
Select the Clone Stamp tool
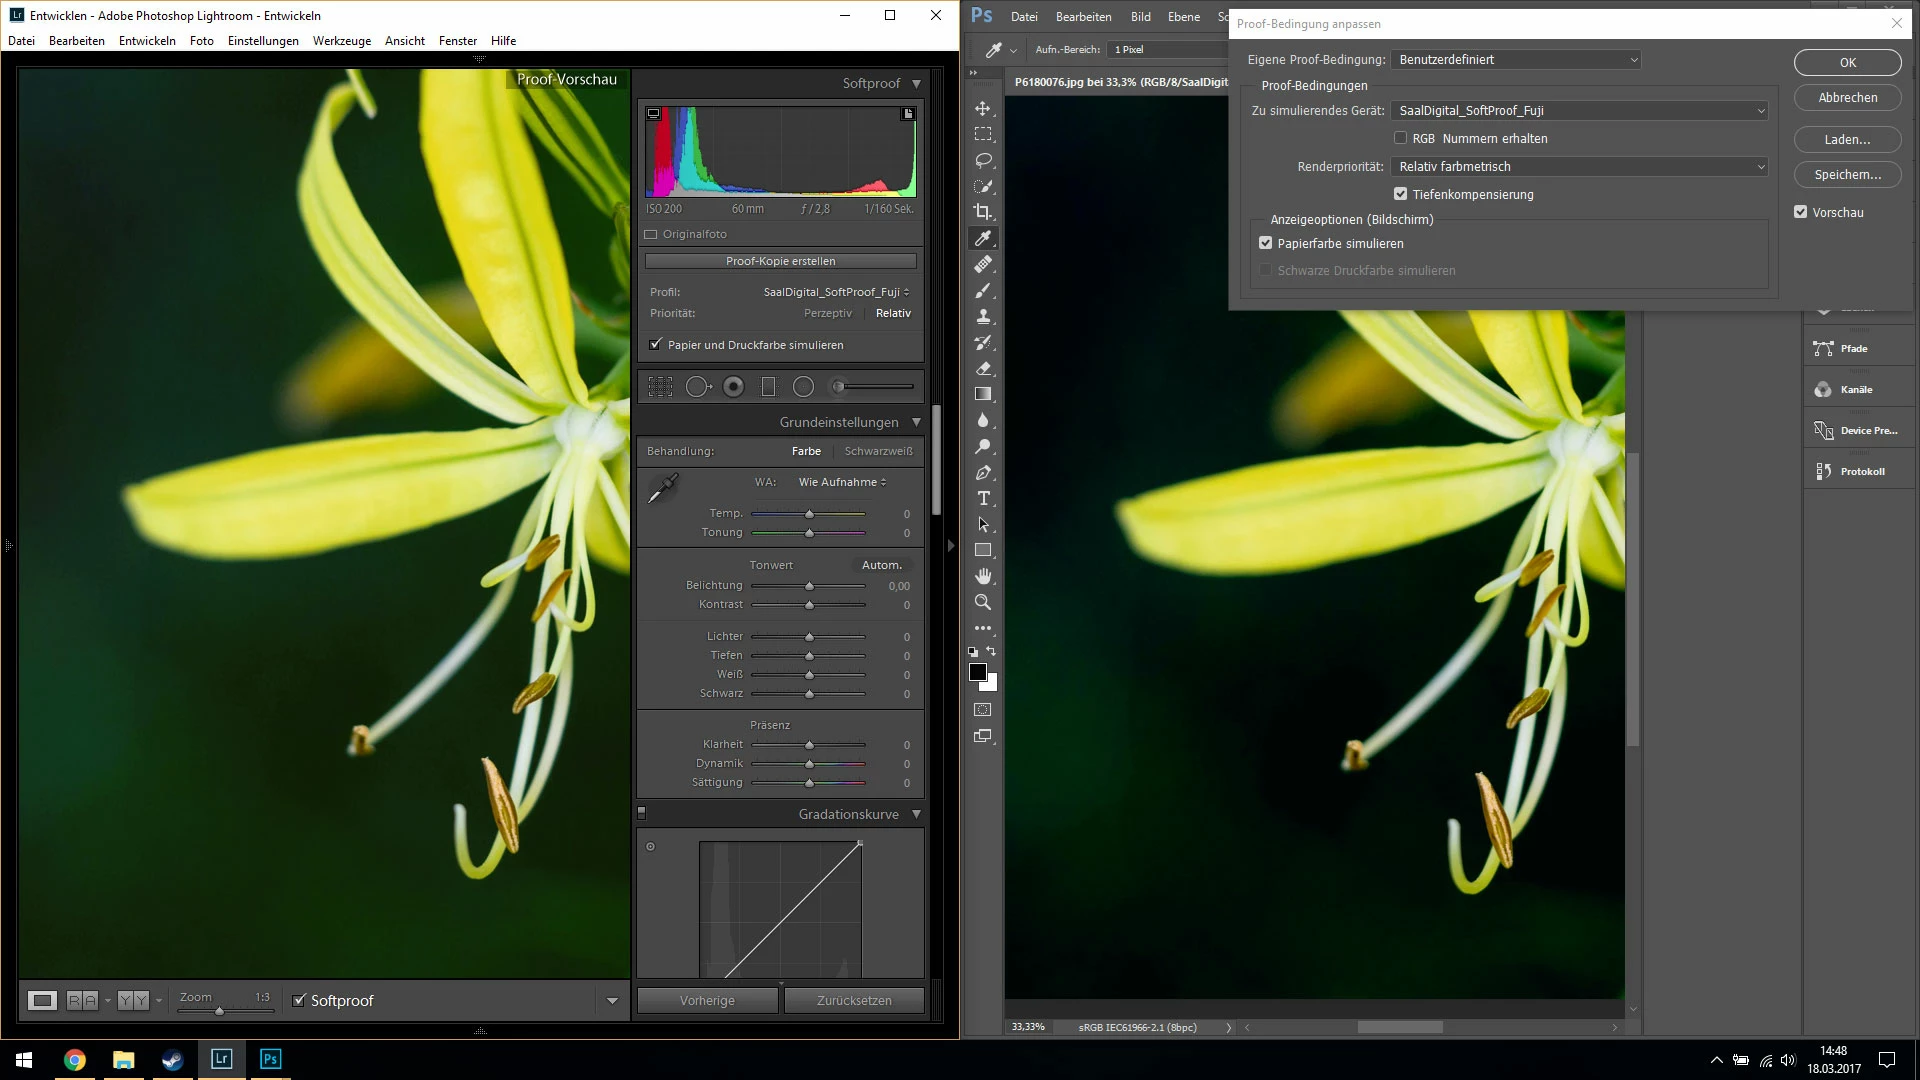(983, 316)
